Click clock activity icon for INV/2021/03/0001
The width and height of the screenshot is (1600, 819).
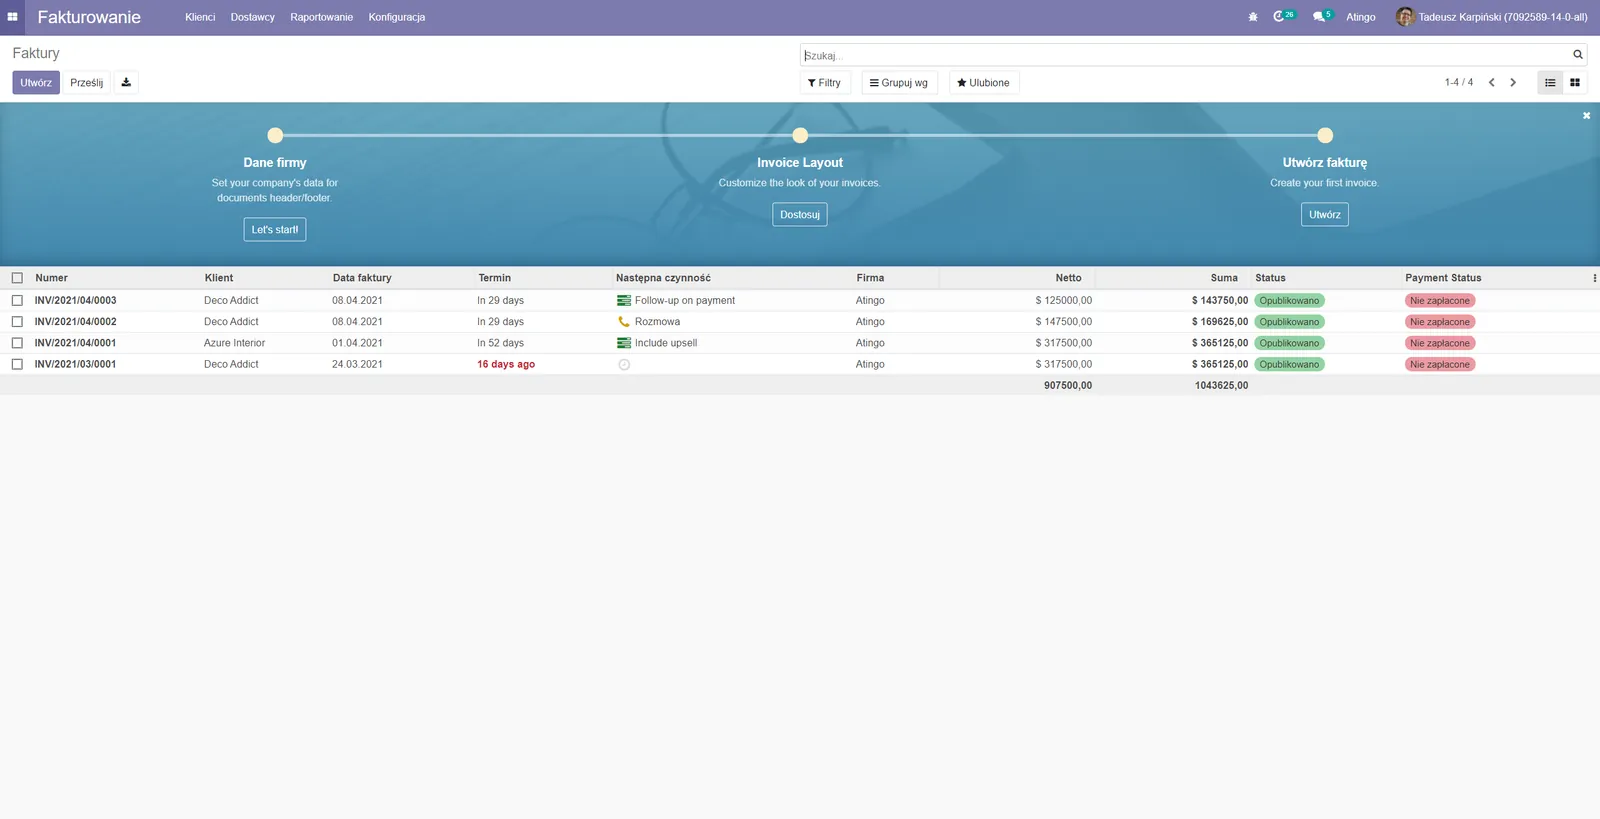[x=624, y=365]
